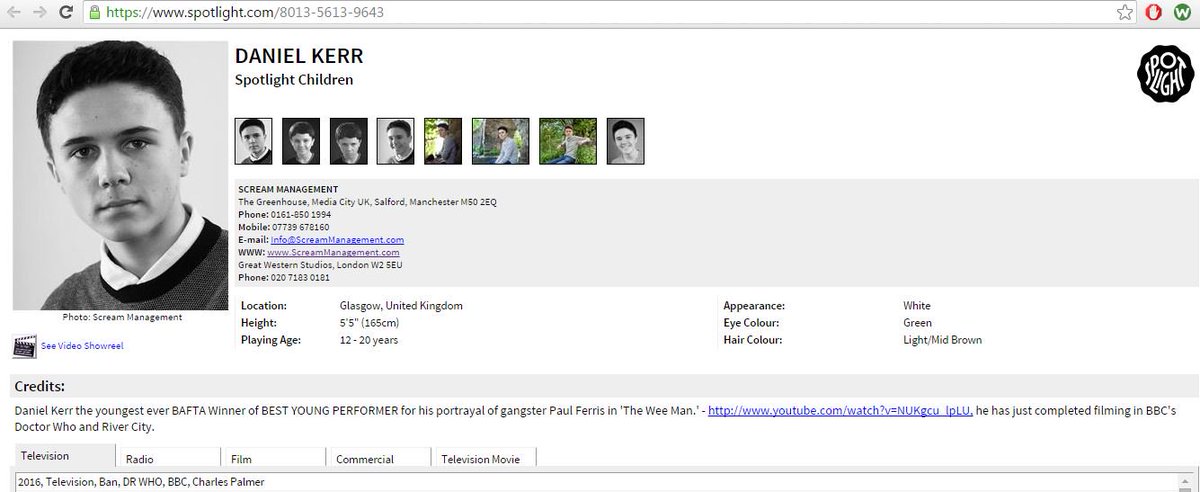Open the seventh green garden thumbnail
The width and height of the screenshot is (1200, 492).
pos(568,141)
